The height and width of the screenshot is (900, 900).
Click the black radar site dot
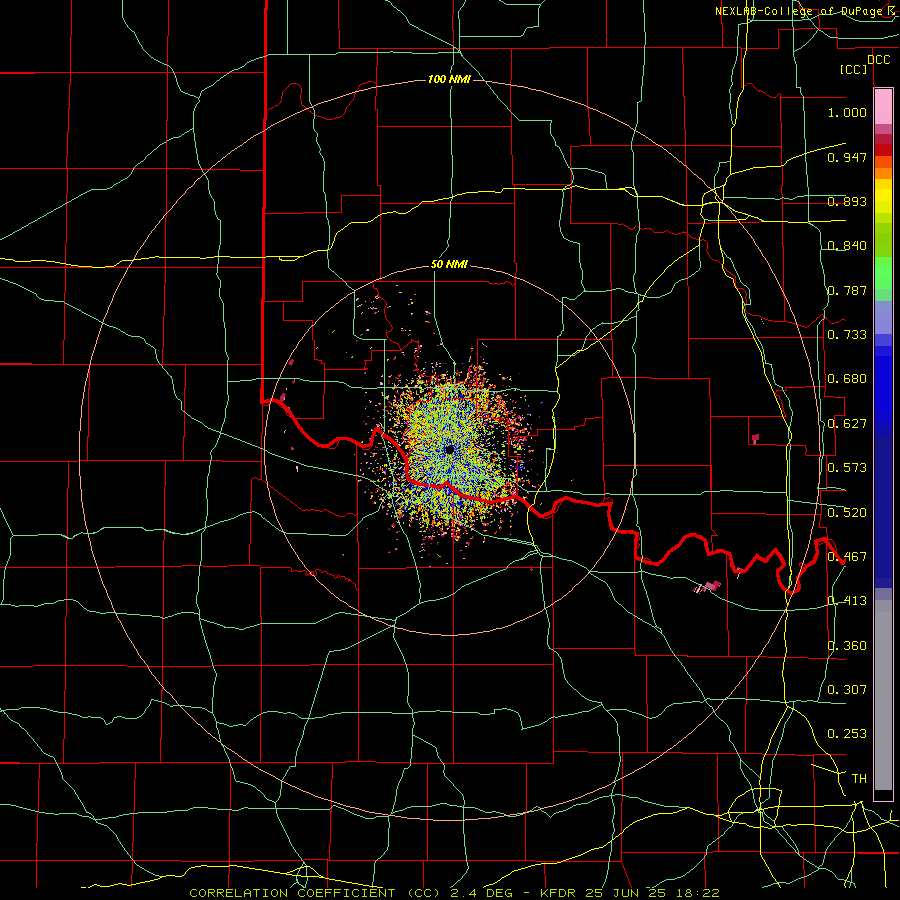[x=449, y=449]
